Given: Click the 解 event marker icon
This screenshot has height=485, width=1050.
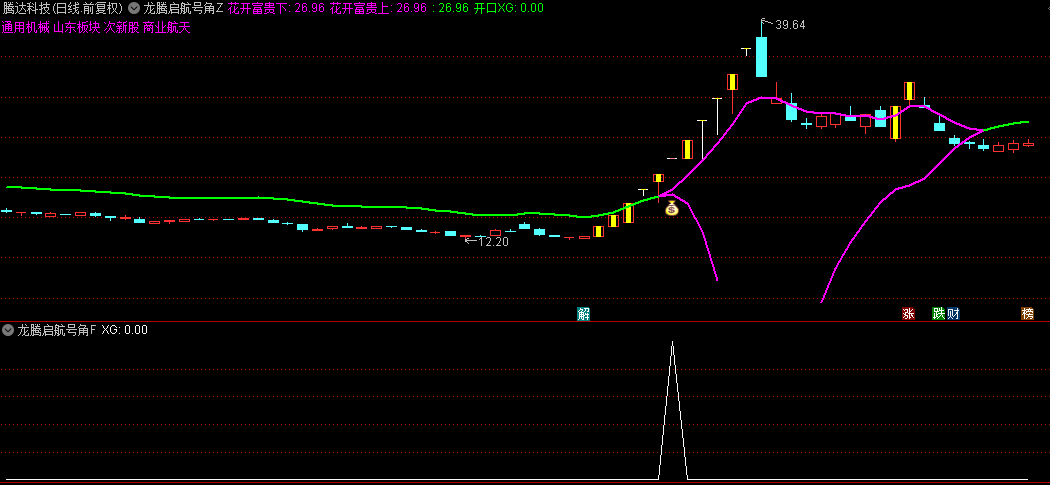Looking at the screenshot, I should pos(584,314).
